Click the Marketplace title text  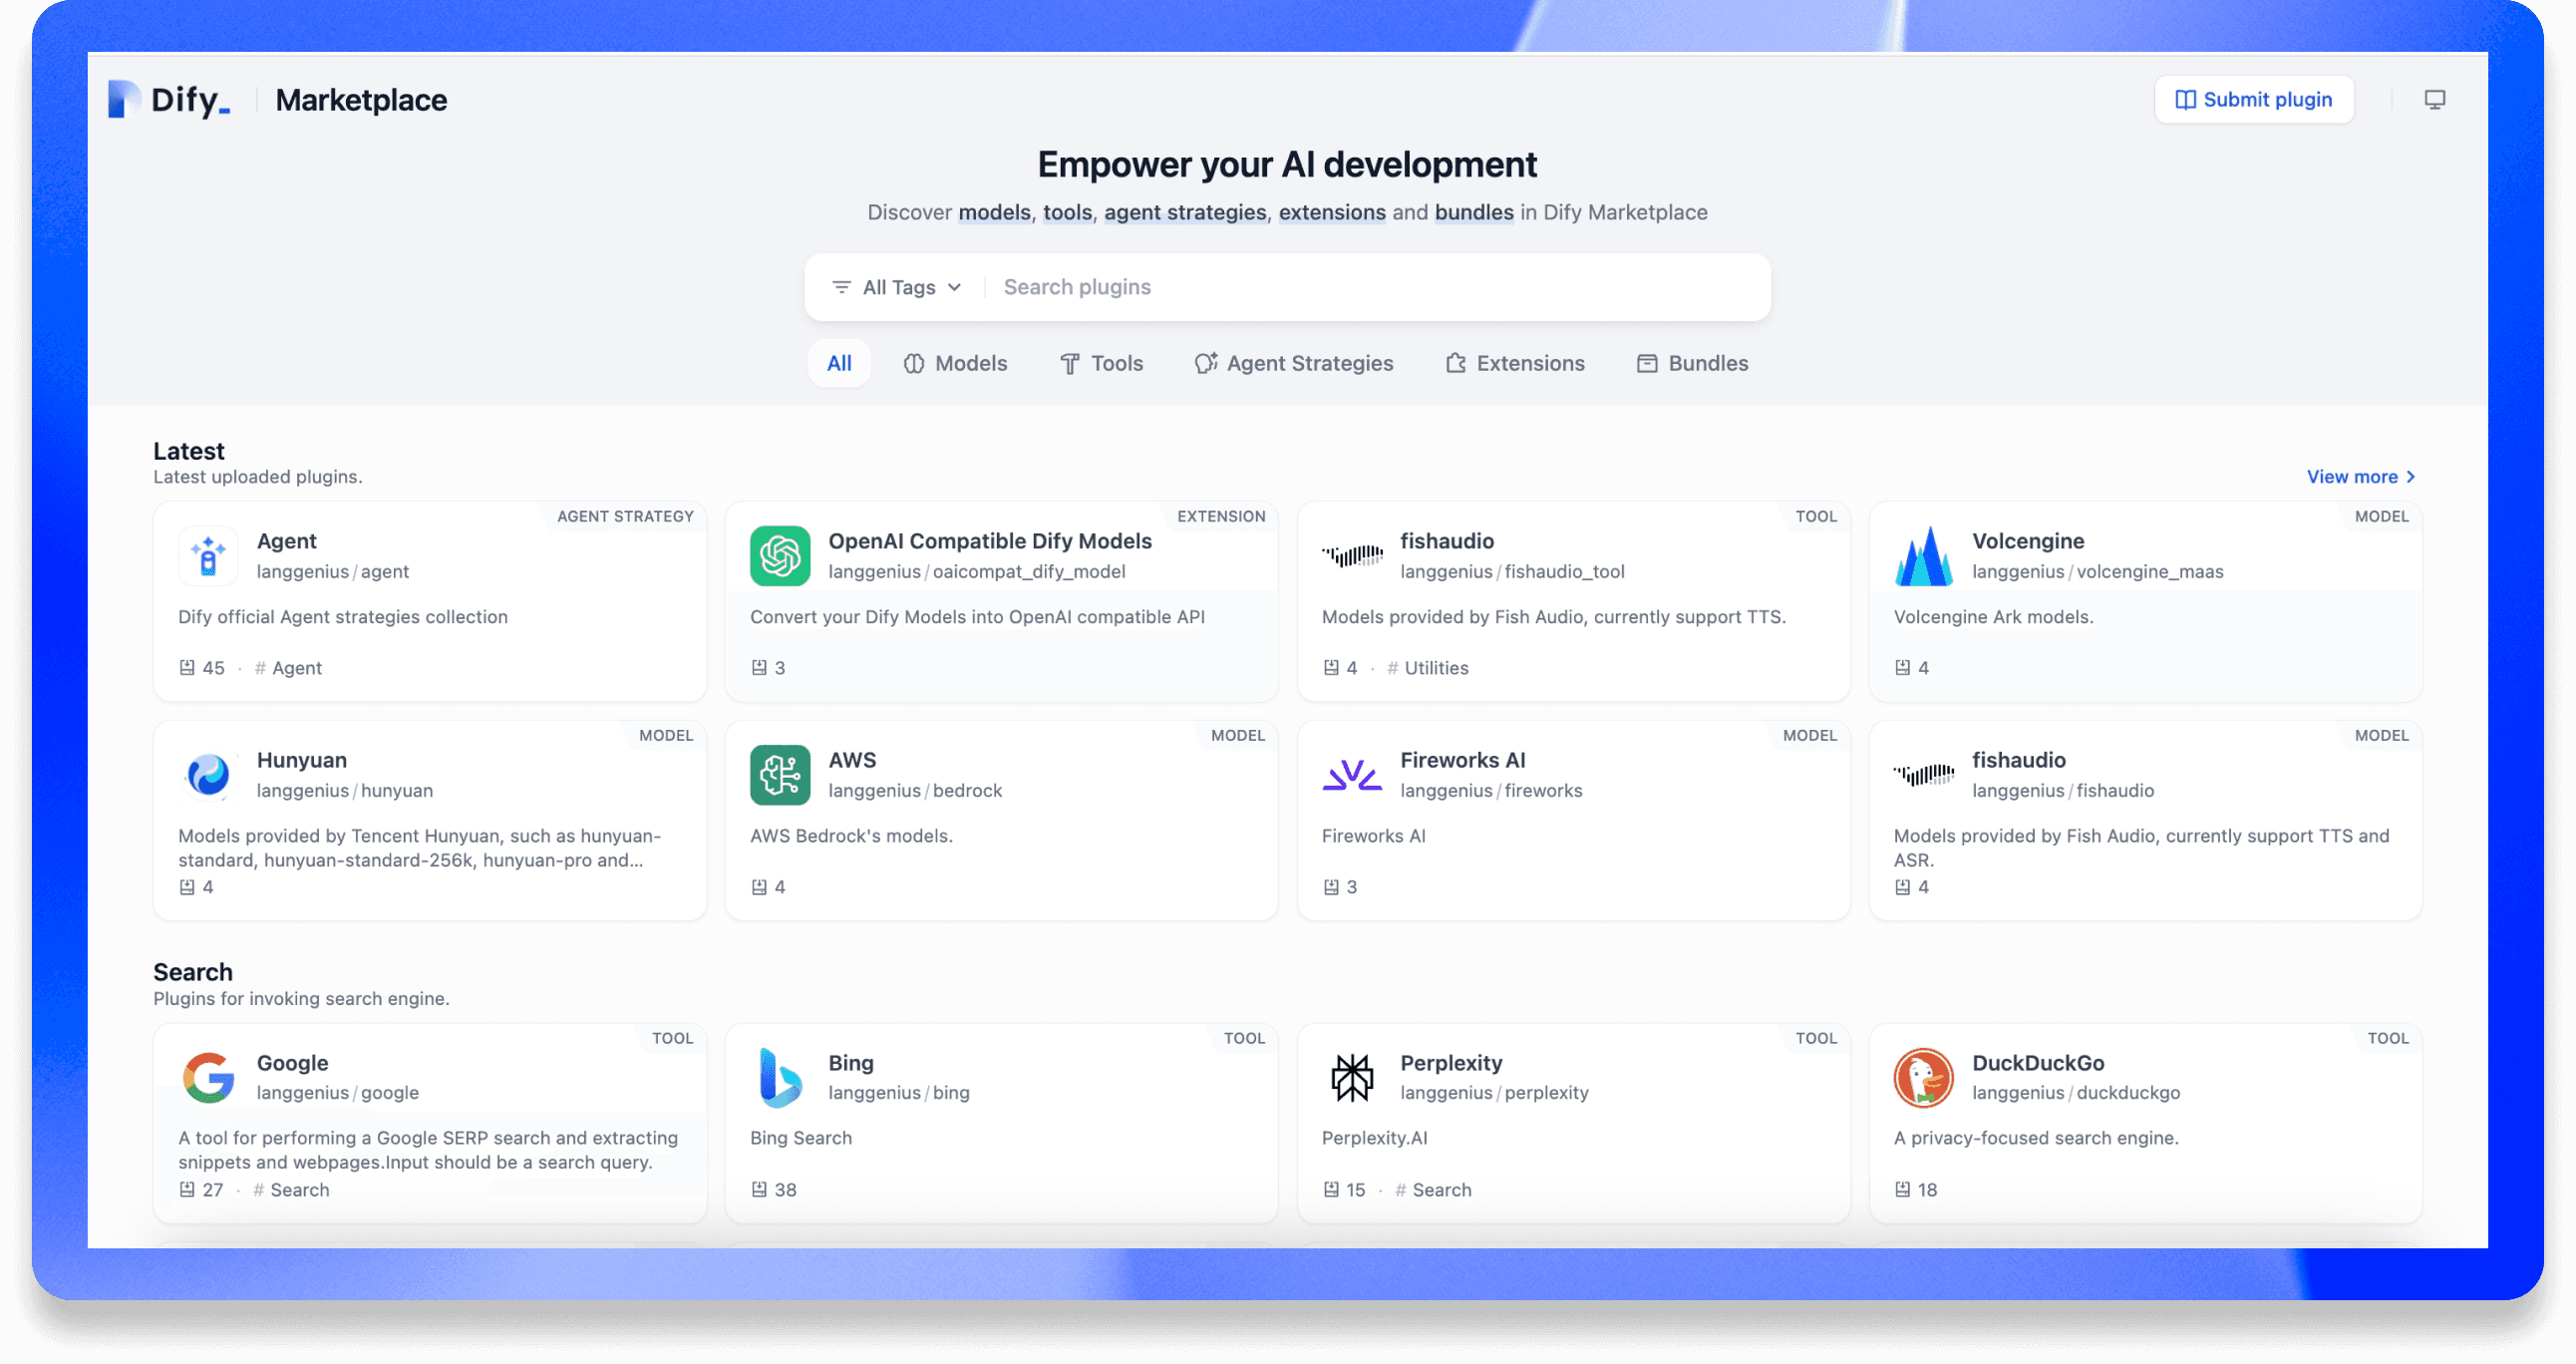pos(361,100)
